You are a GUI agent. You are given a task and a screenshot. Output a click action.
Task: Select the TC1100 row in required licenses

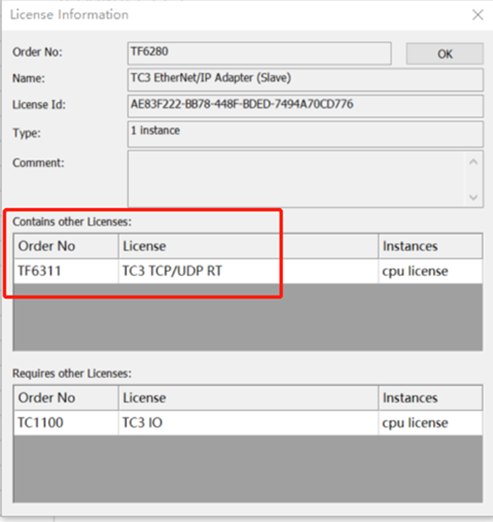[x=248, y=423]
